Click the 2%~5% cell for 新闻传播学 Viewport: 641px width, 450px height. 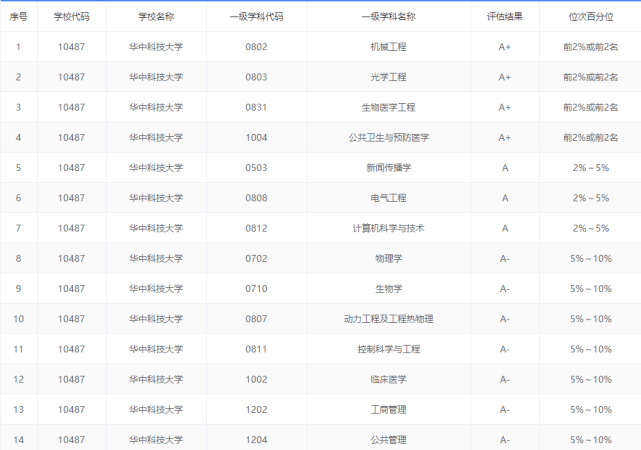click(x=591, y=168)
